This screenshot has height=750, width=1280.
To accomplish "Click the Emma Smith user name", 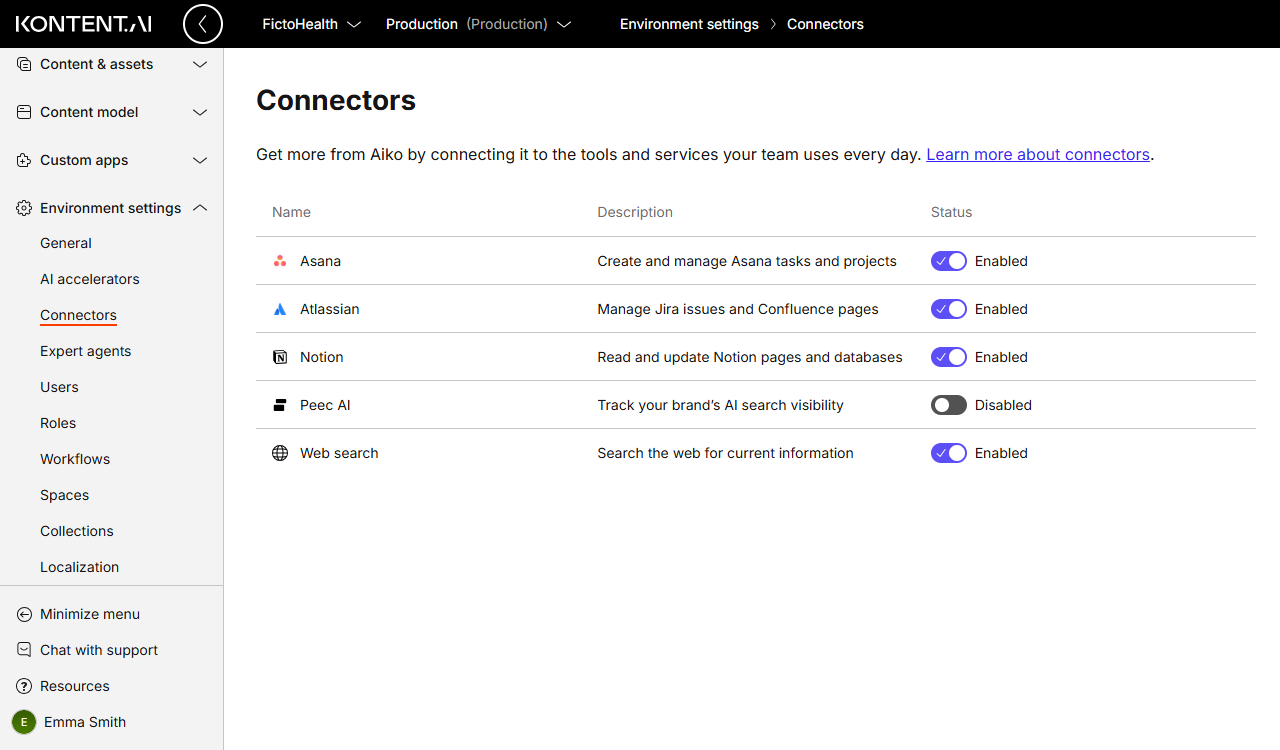I will [x=85, y=722].
